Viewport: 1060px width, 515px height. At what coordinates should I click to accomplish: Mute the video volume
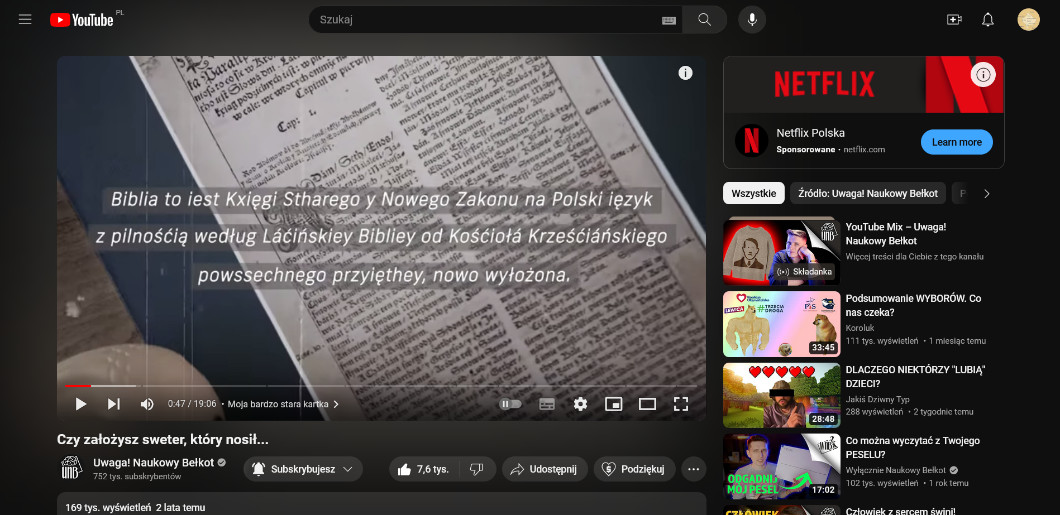pos(147,404)
